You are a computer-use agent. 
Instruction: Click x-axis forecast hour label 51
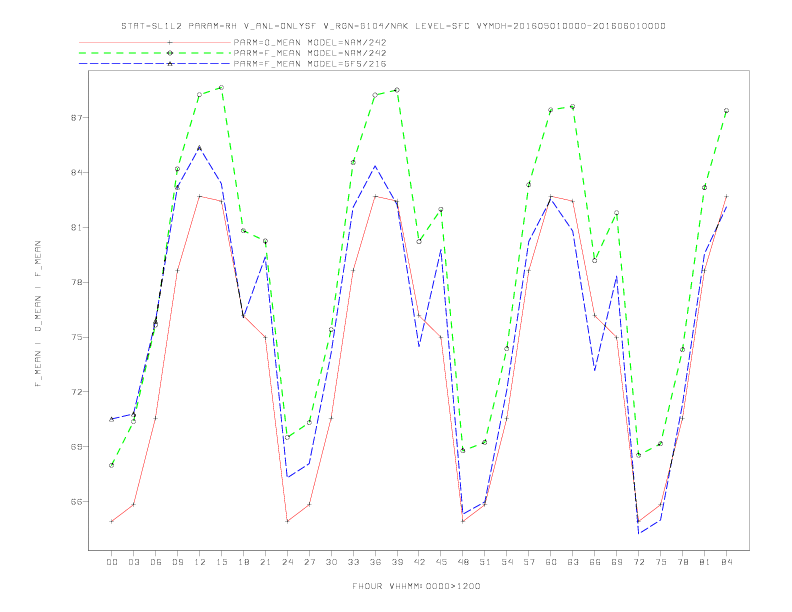click(485, 562)
